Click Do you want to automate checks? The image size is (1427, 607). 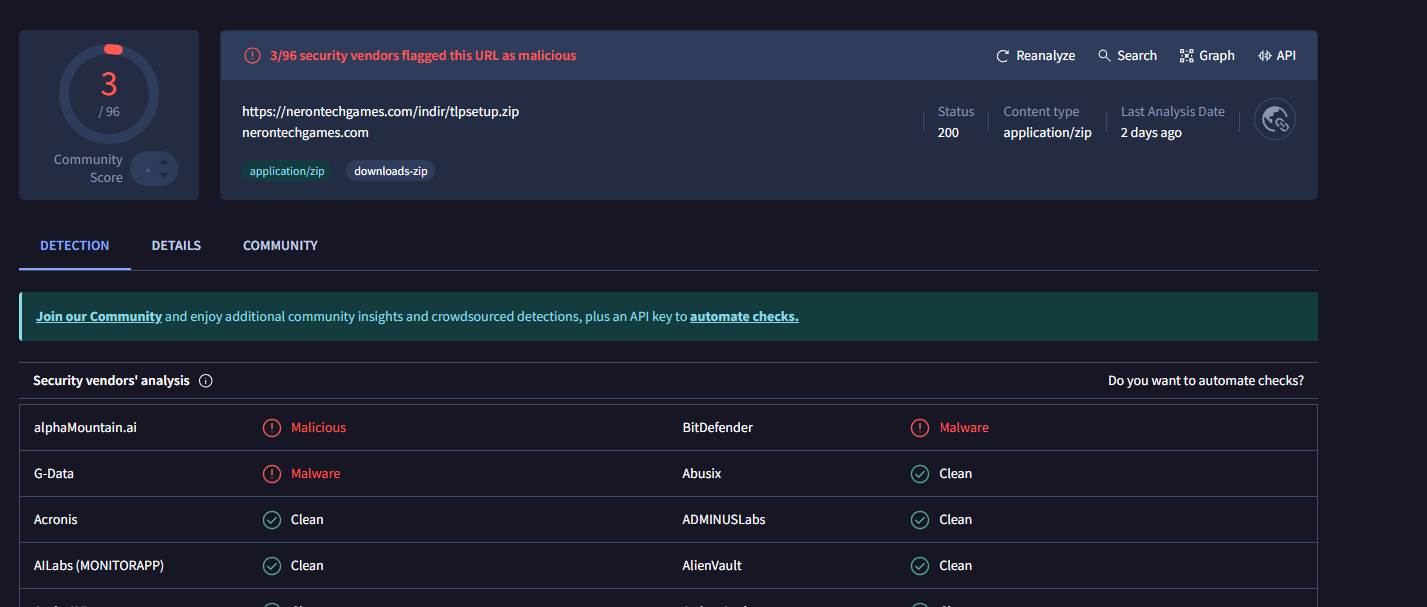(x=1206, y=381)
